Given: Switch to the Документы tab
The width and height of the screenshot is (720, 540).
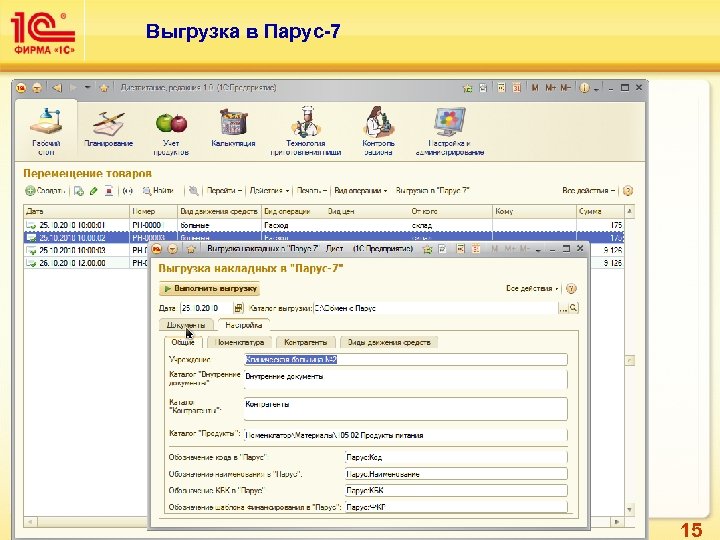Looking at the screenshot, I should [186, 325].
